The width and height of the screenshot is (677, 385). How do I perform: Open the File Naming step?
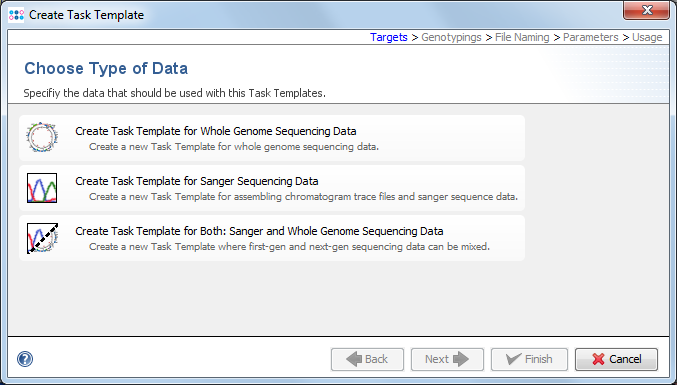coord(522,37)
